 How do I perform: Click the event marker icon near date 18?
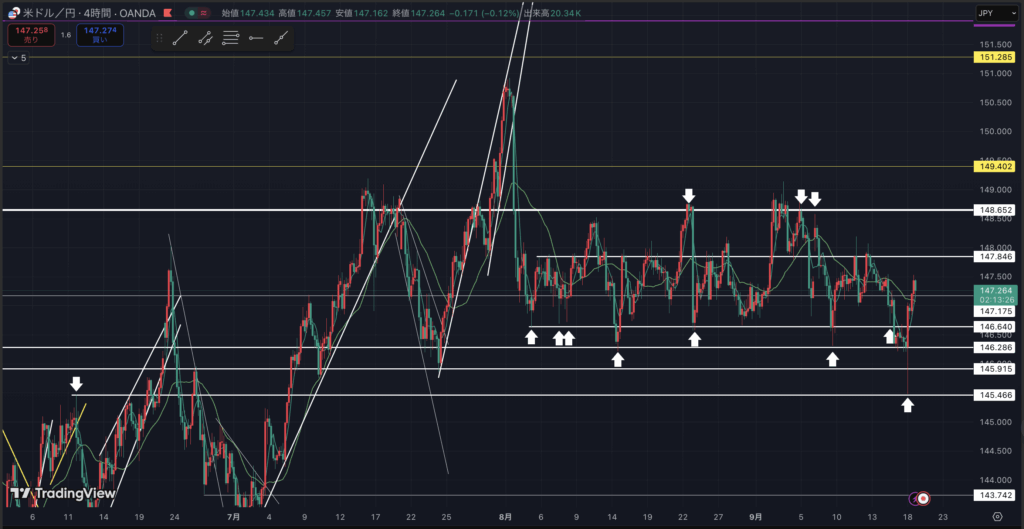pyautogui.click(x=924, y=497)
